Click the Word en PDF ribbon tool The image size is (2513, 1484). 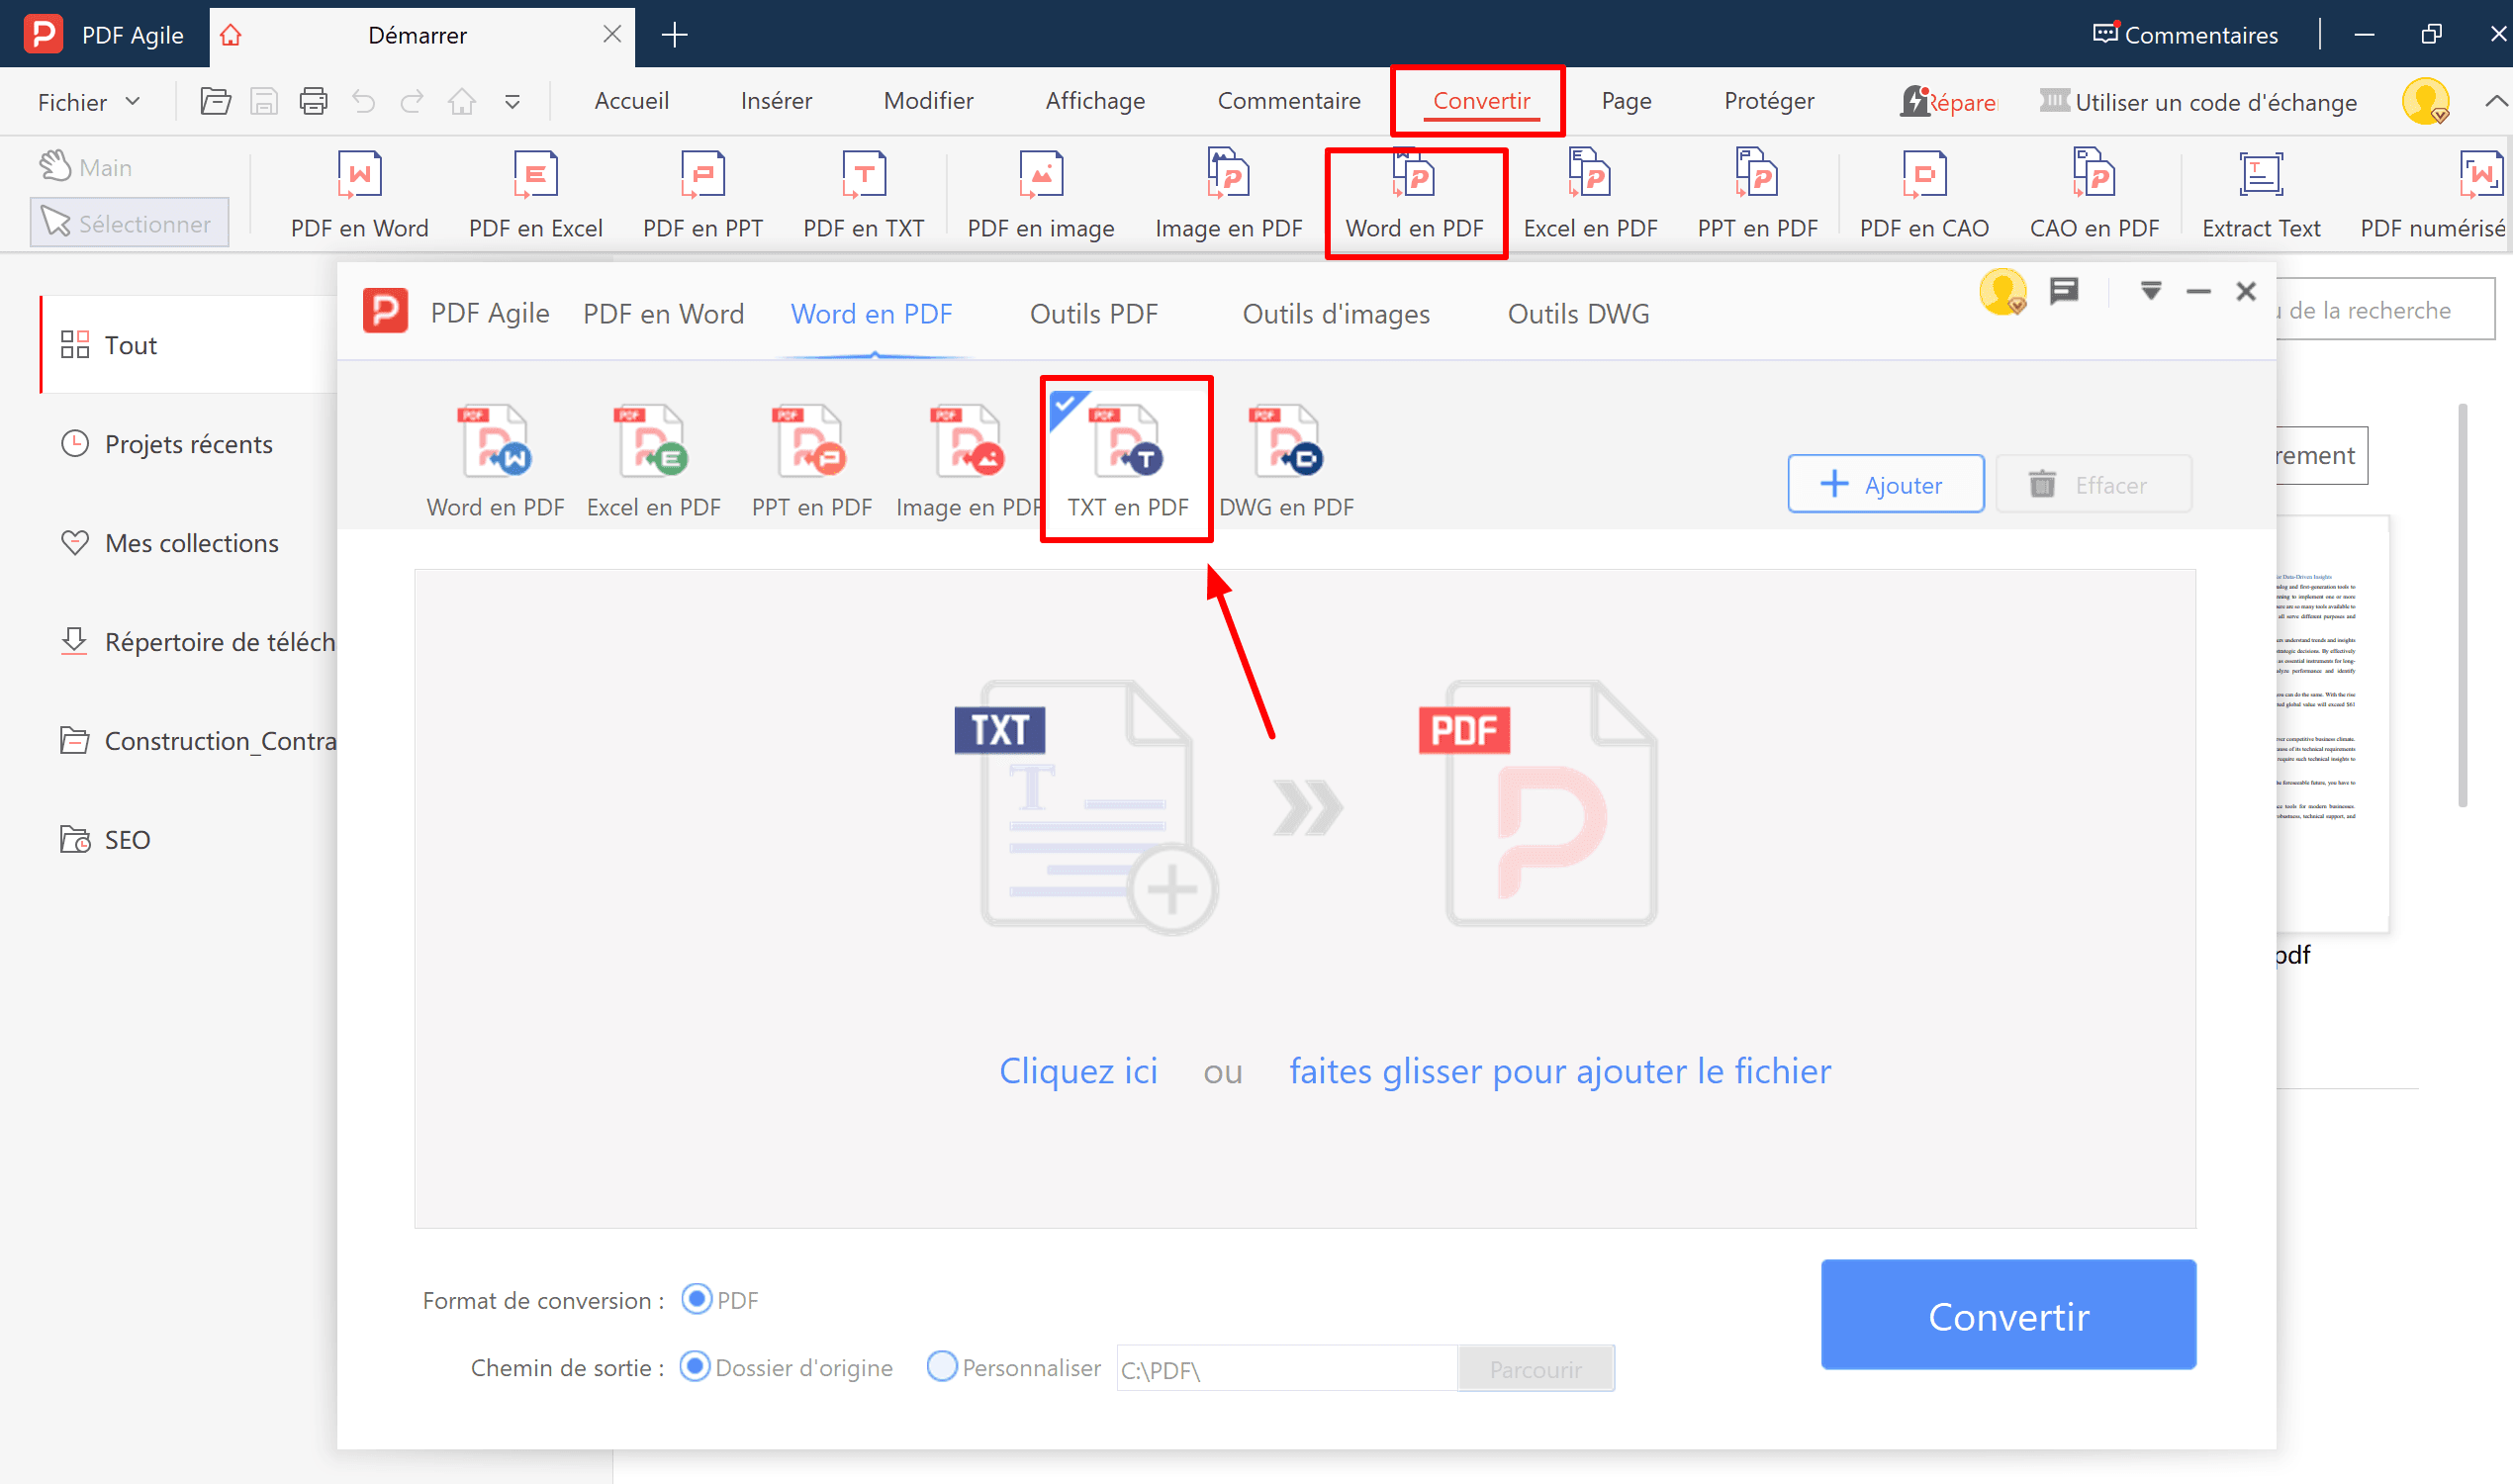pos(1414,196)
